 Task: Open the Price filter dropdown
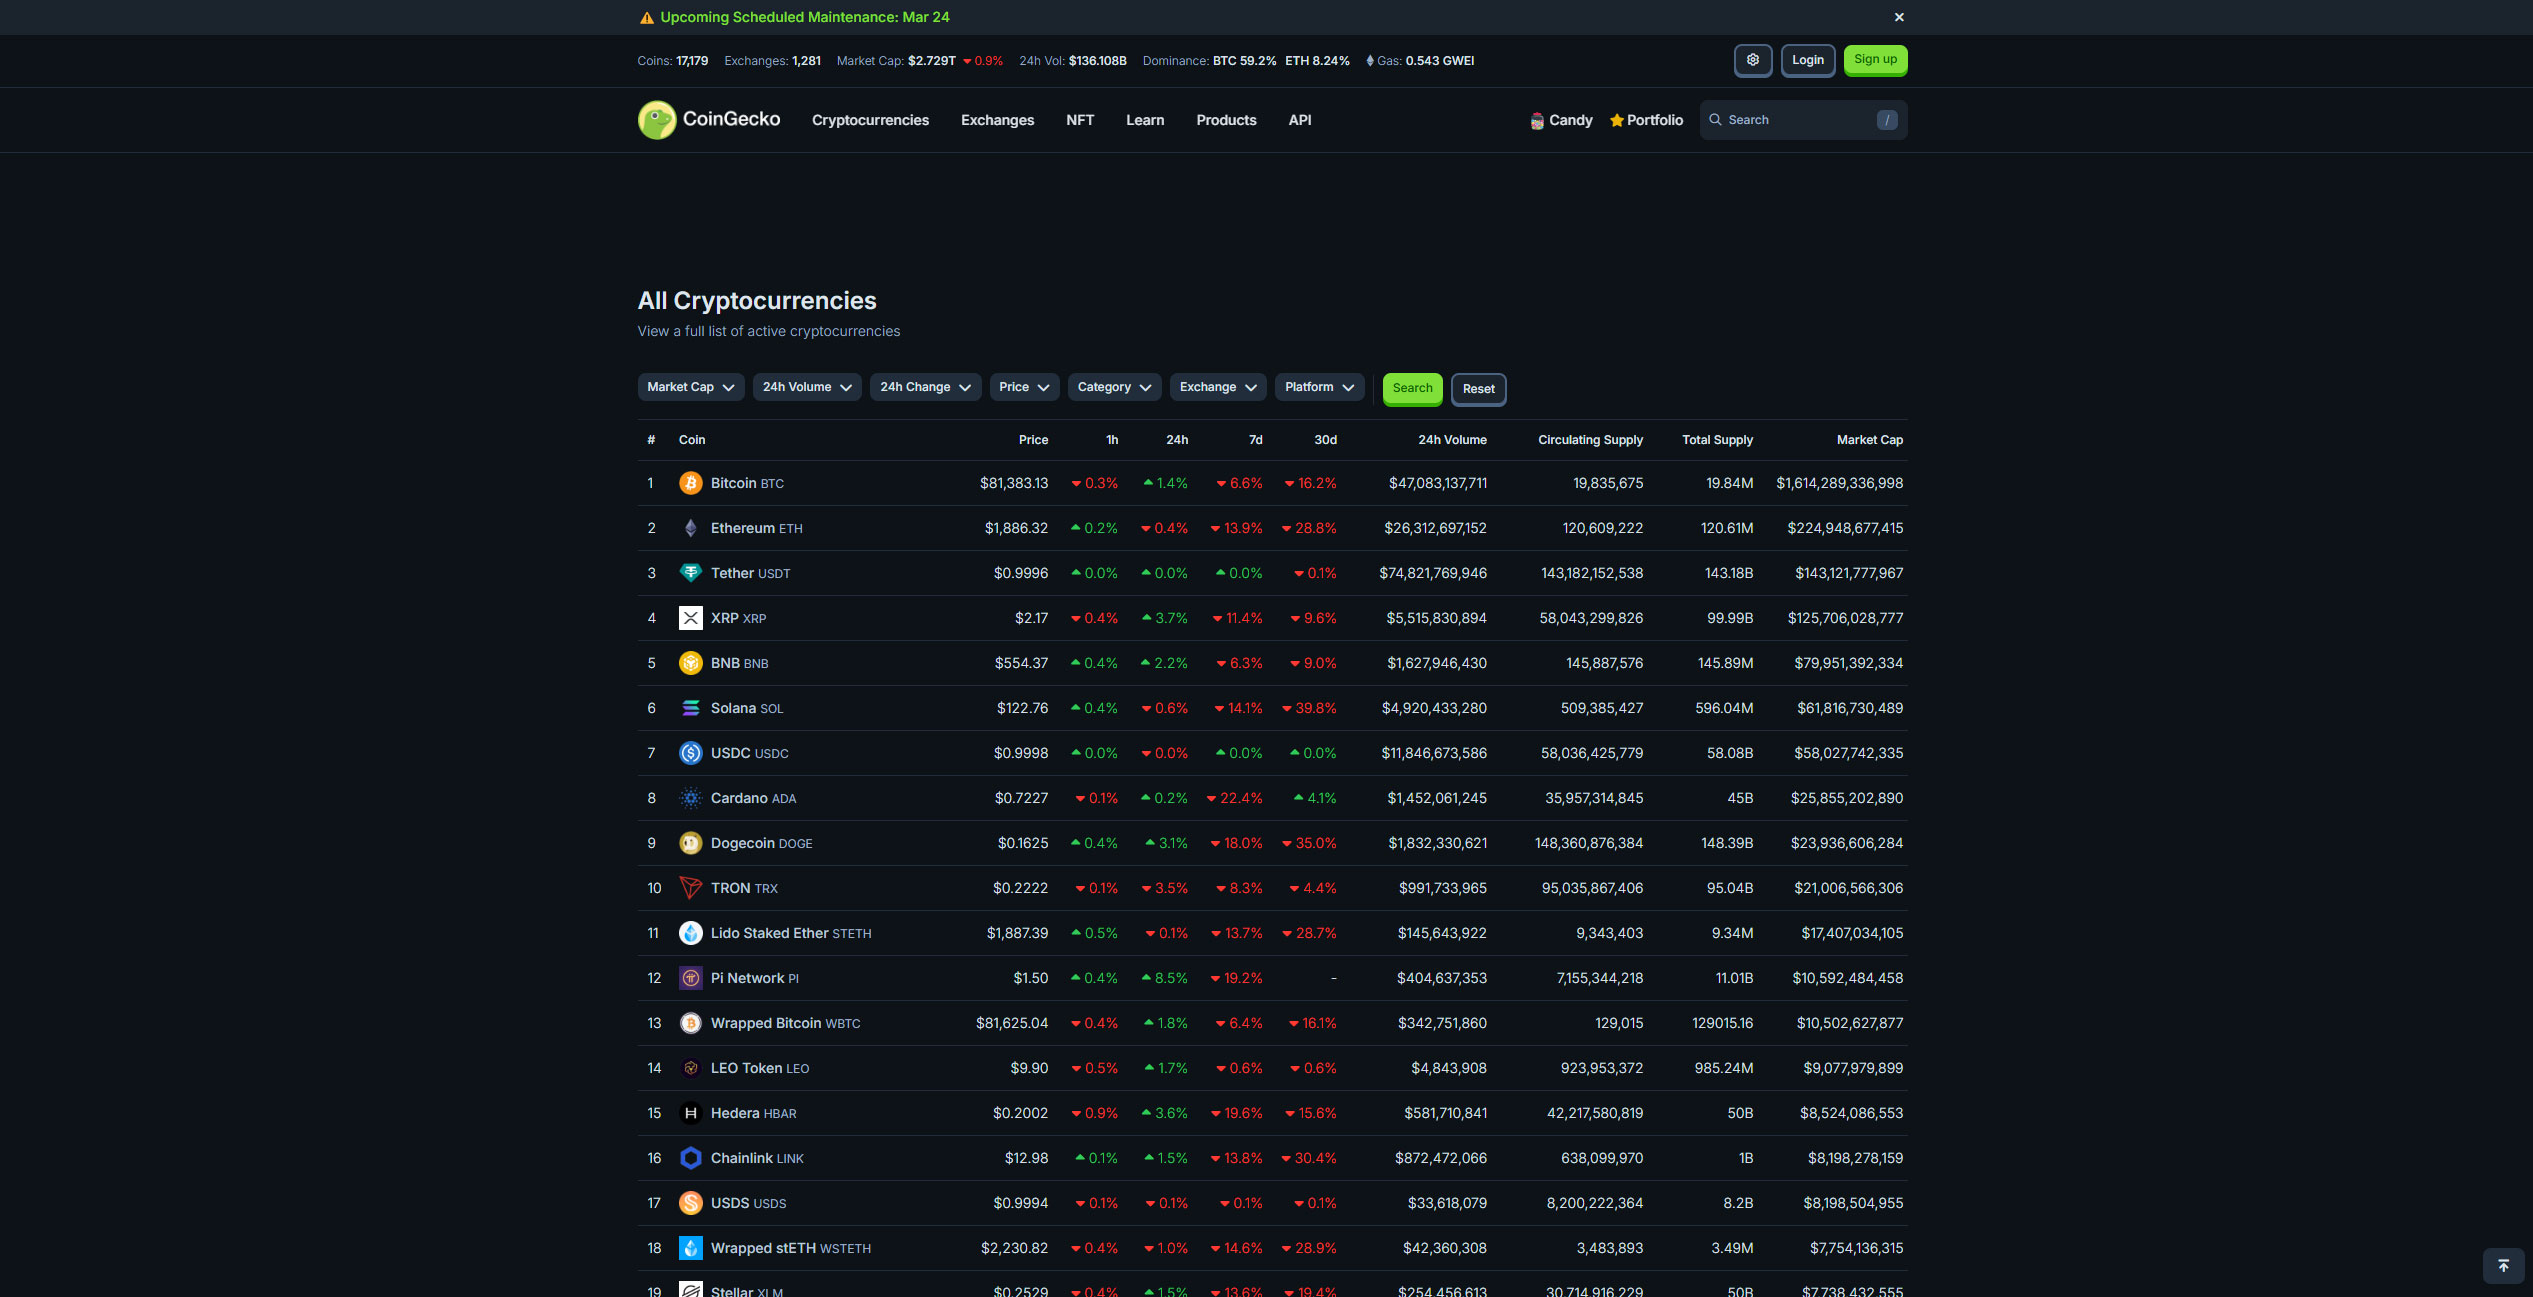1025,387
